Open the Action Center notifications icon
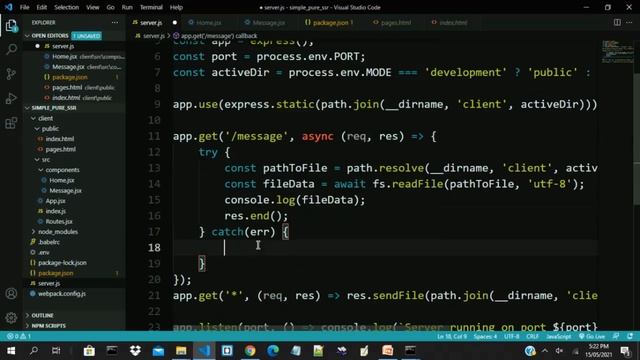The height and width of the screenshot is (360, 640). tap(625, 351)
